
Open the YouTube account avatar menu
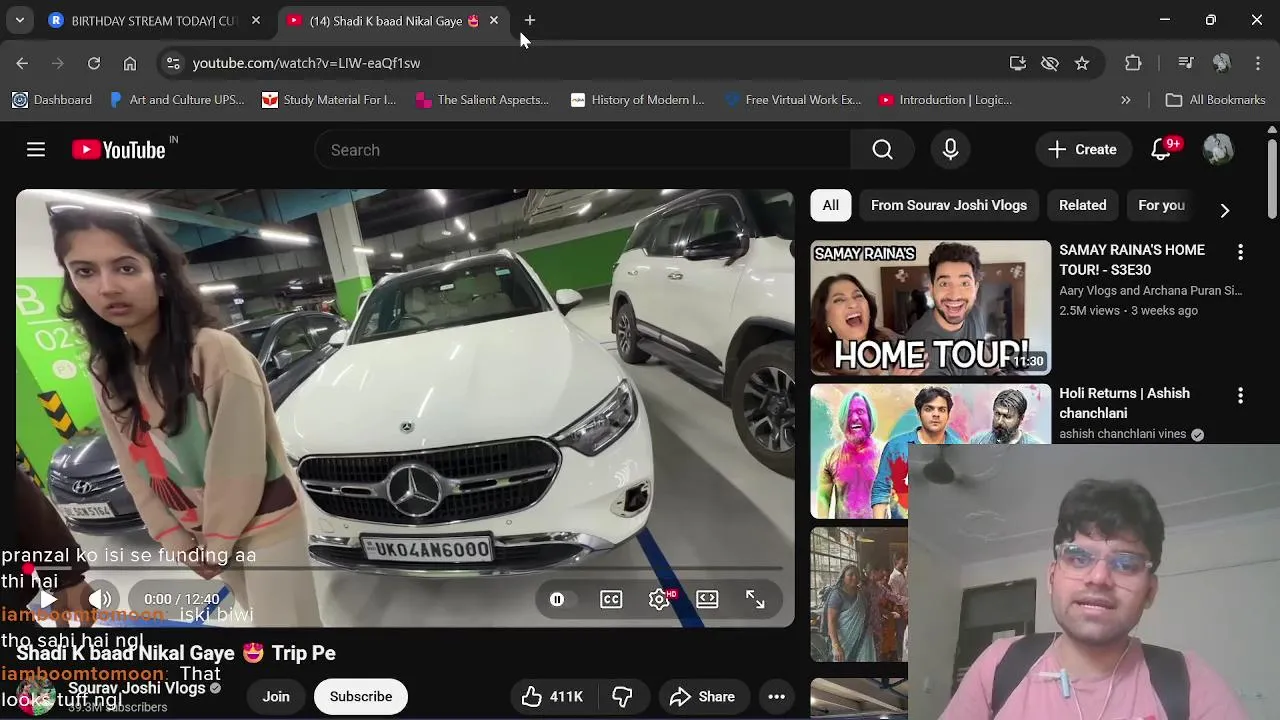(x=1218, y=150)
